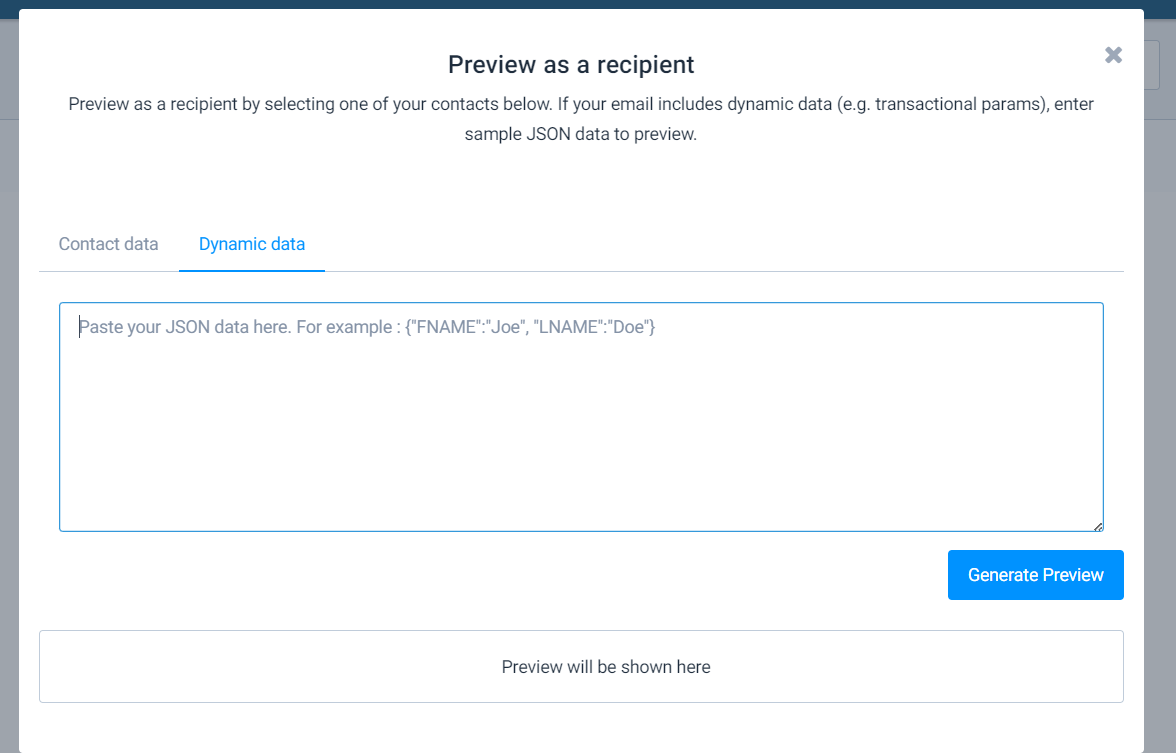1176x753 pixels.
Task: Click the textarea resize handle corner
Action: click(x=1097, y=526)
